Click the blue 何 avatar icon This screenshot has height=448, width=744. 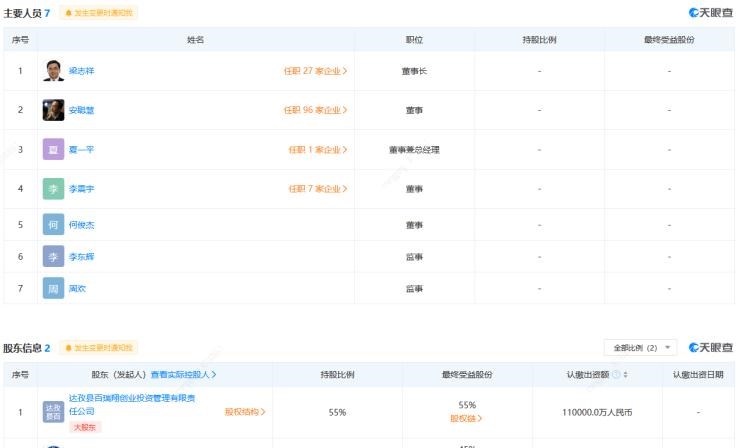coord(53,224)
